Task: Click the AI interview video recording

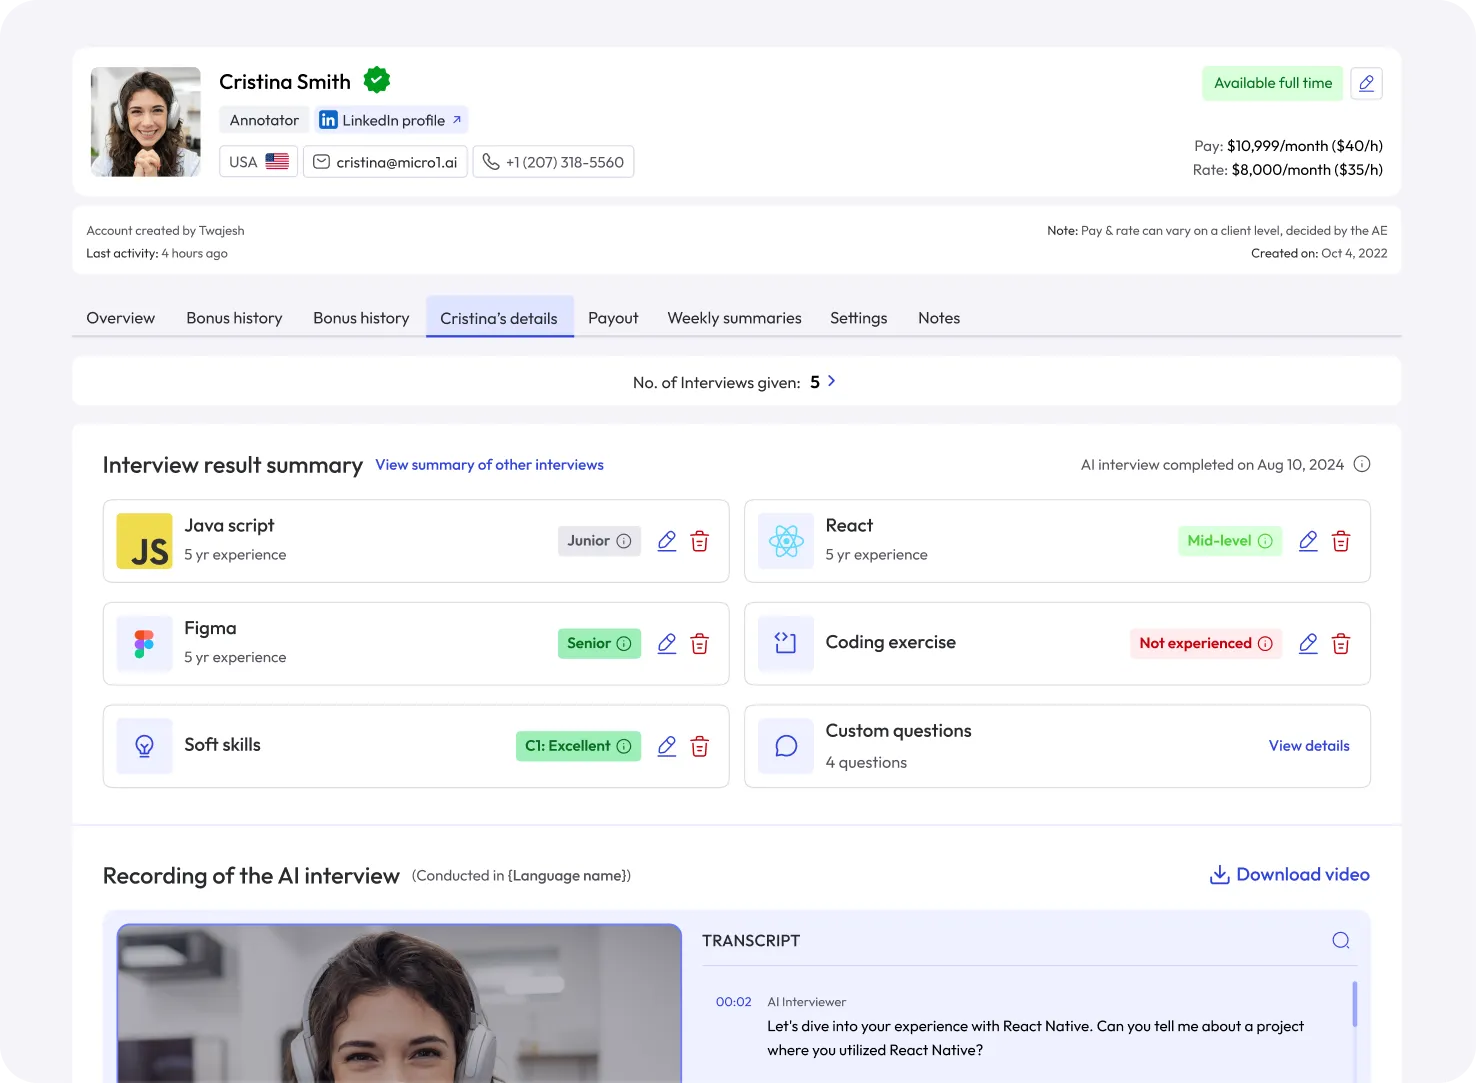Action: click(399, 1003)
